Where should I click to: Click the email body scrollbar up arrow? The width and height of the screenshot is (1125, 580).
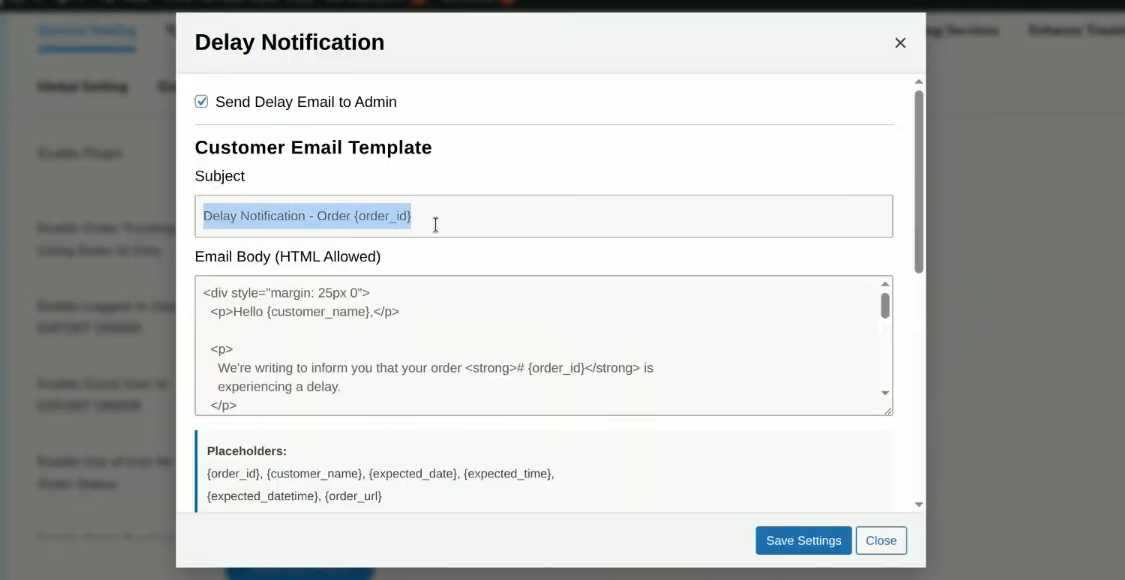[885, 284]
